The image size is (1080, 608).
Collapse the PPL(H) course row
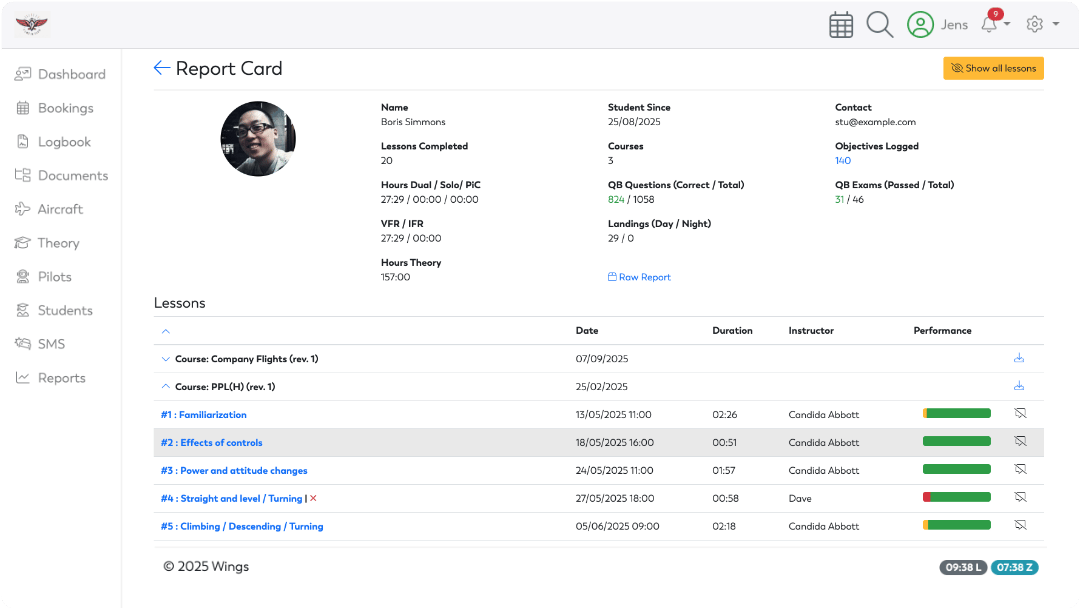pos(166,387)
